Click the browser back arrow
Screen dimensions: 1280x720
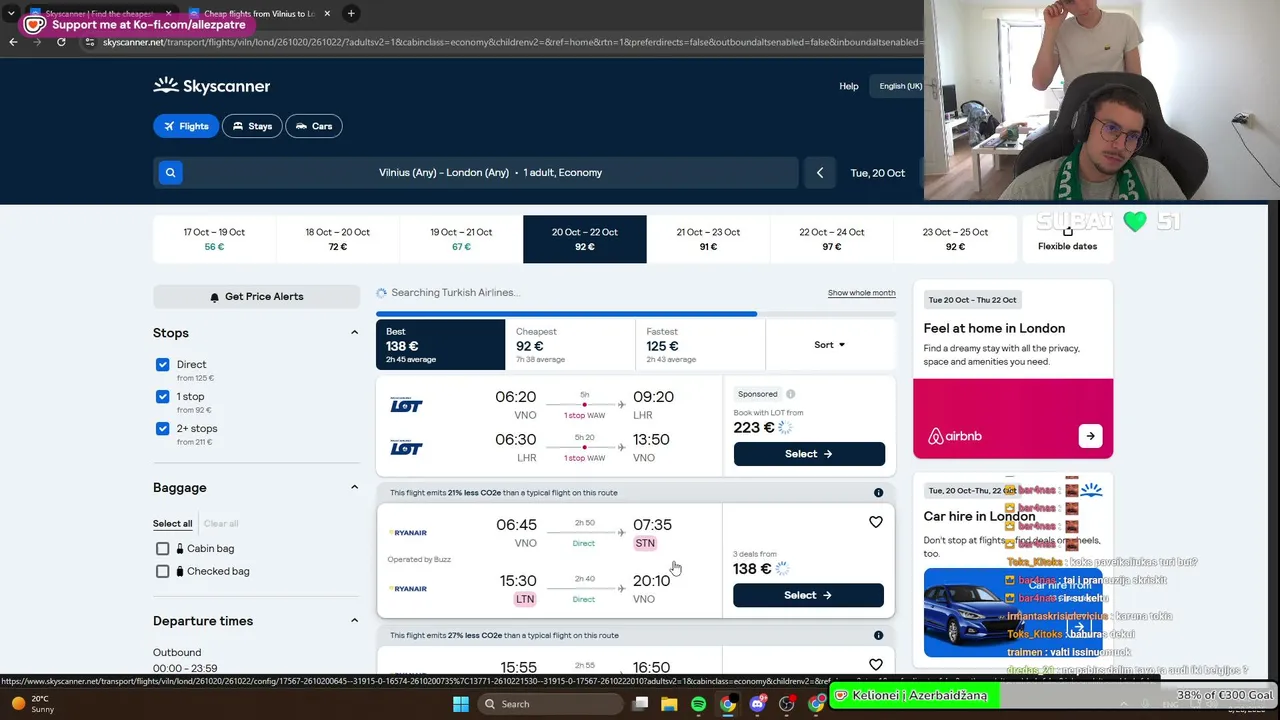point(13,42)
